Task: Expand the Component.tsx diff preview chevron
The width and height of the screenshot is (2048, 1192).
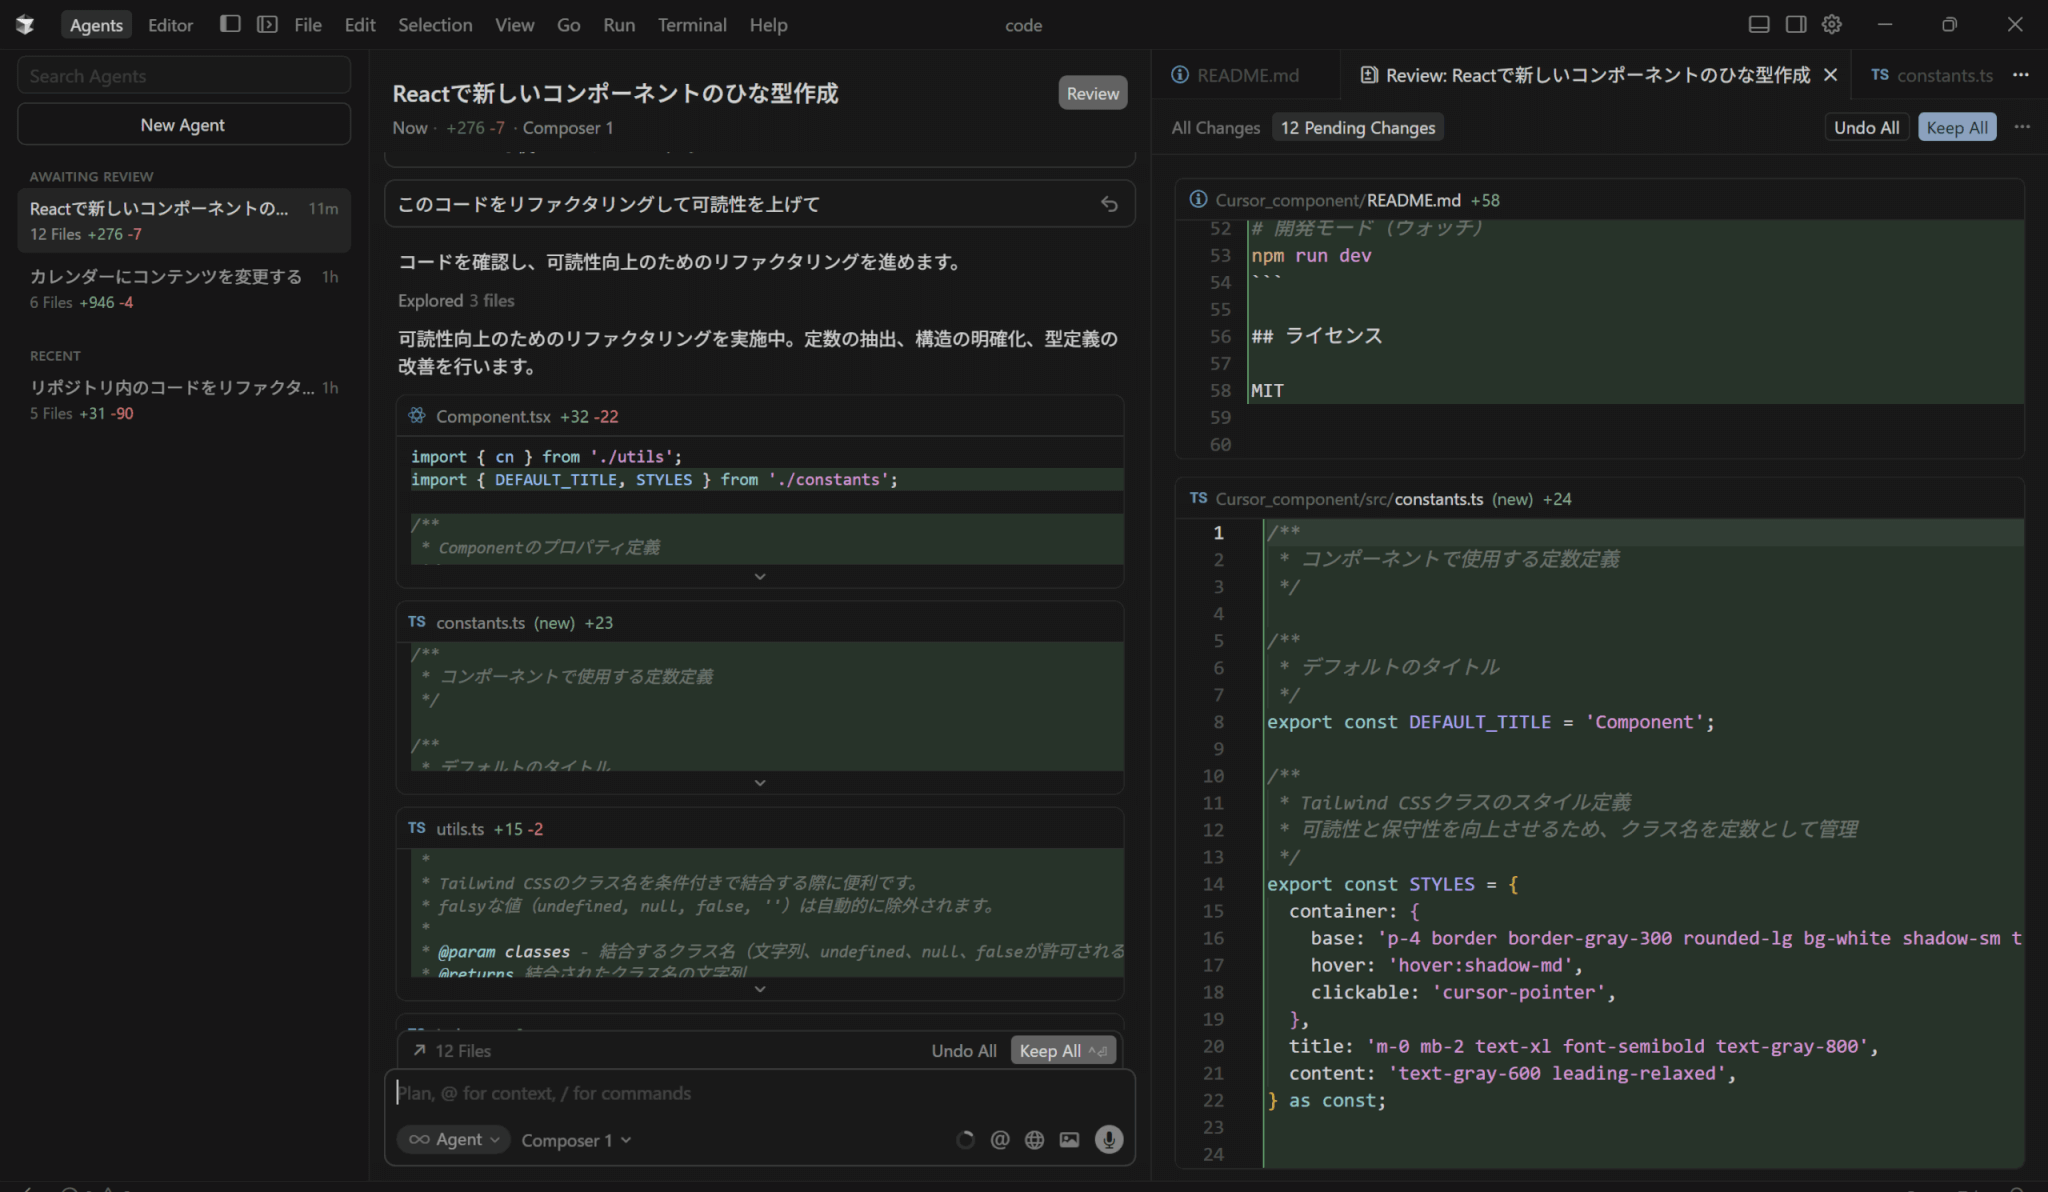Action: [x=760, y=577]
